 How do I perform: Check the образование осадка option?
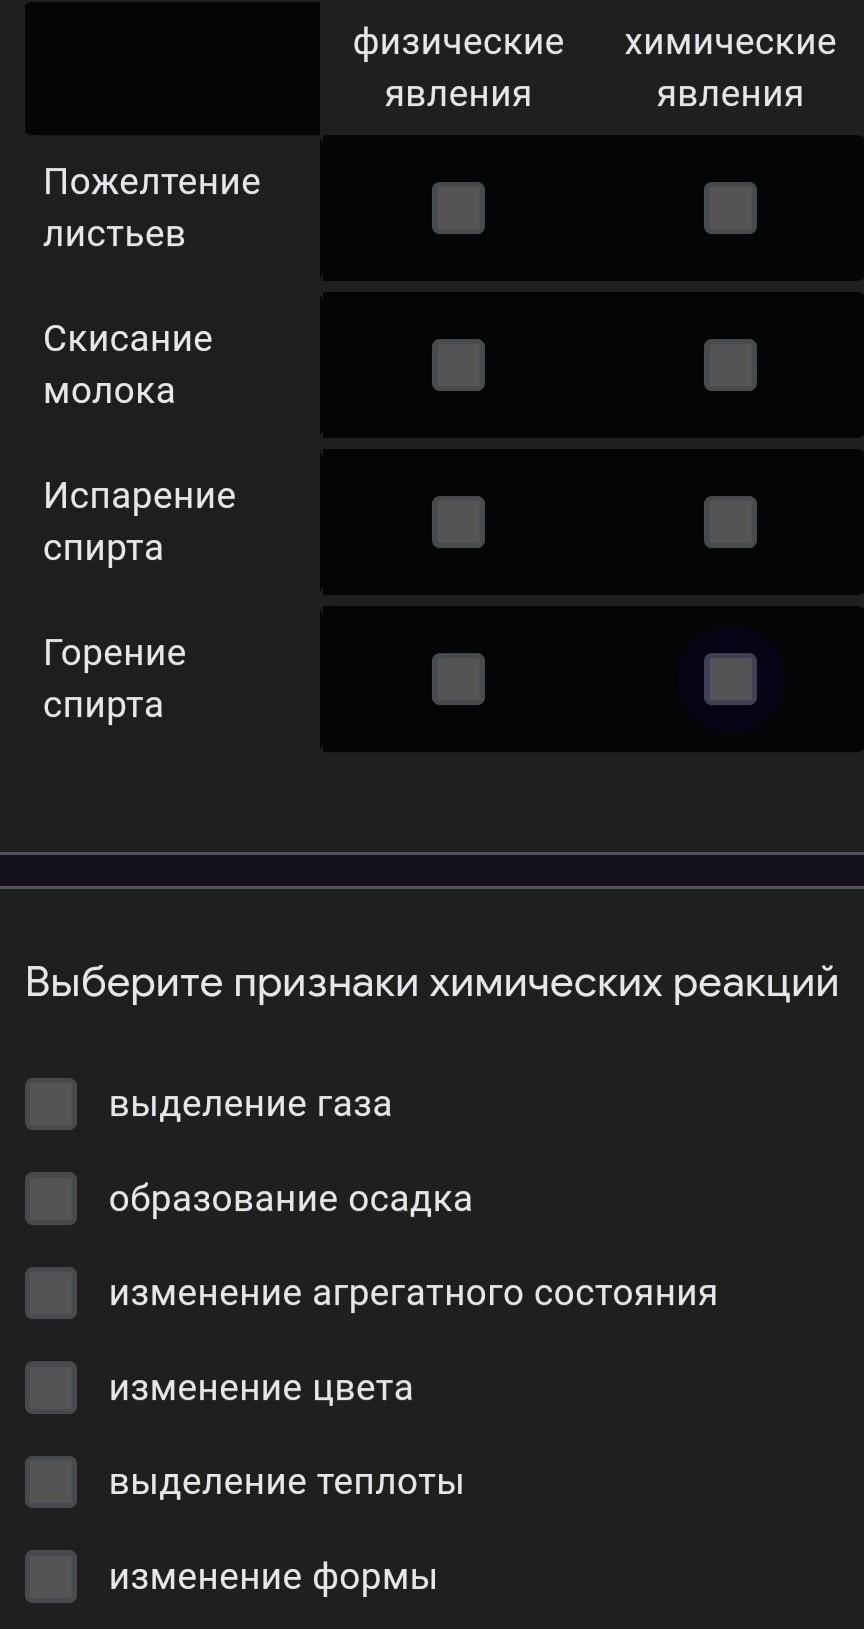(x=51, y=1198)
